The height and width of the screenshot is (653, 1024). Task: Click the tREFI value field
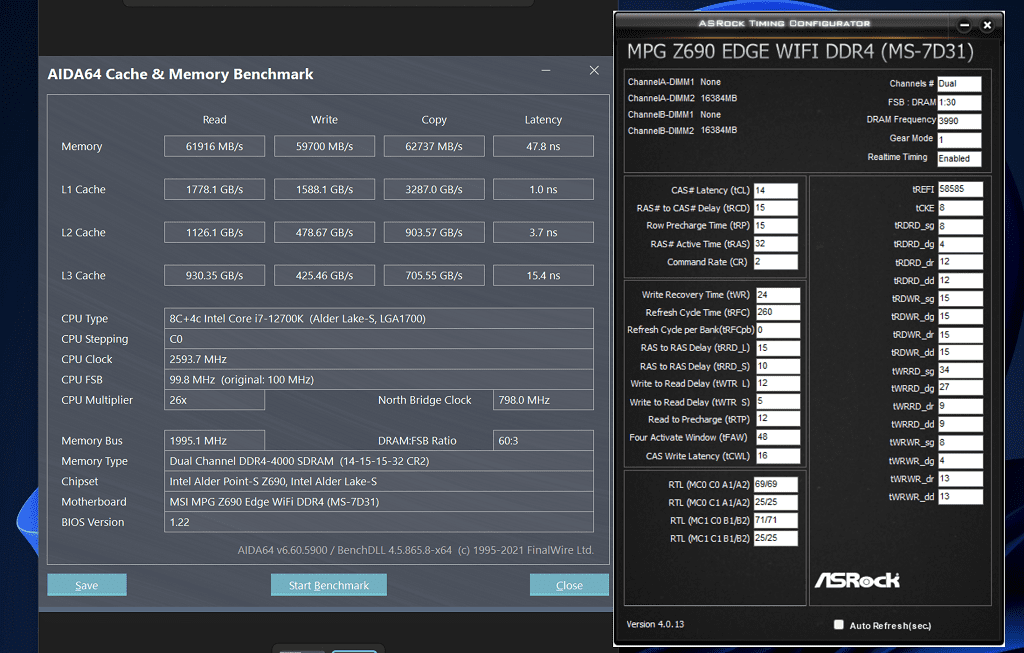coord(960,189)
